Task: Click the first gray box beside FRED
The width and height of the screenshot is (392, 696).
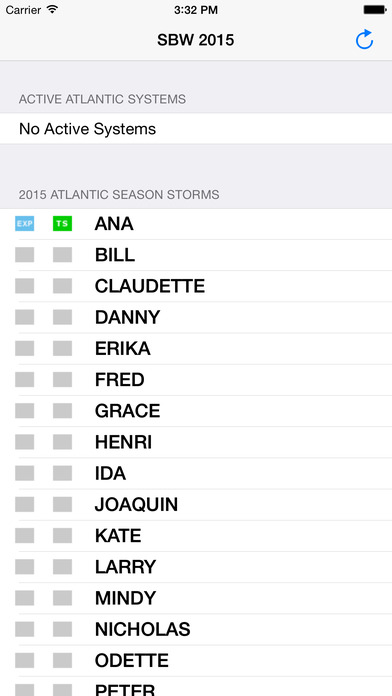Action: point(24,380)
